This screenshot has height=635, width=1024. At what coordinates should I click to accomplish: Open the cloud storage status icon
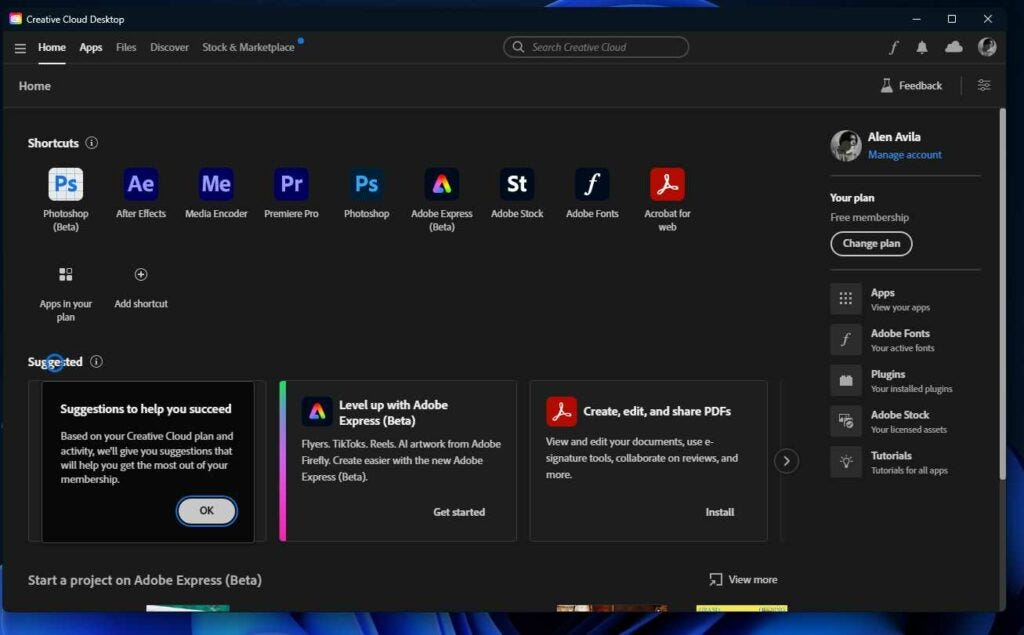pyautogui.click(x=953, y=47)
